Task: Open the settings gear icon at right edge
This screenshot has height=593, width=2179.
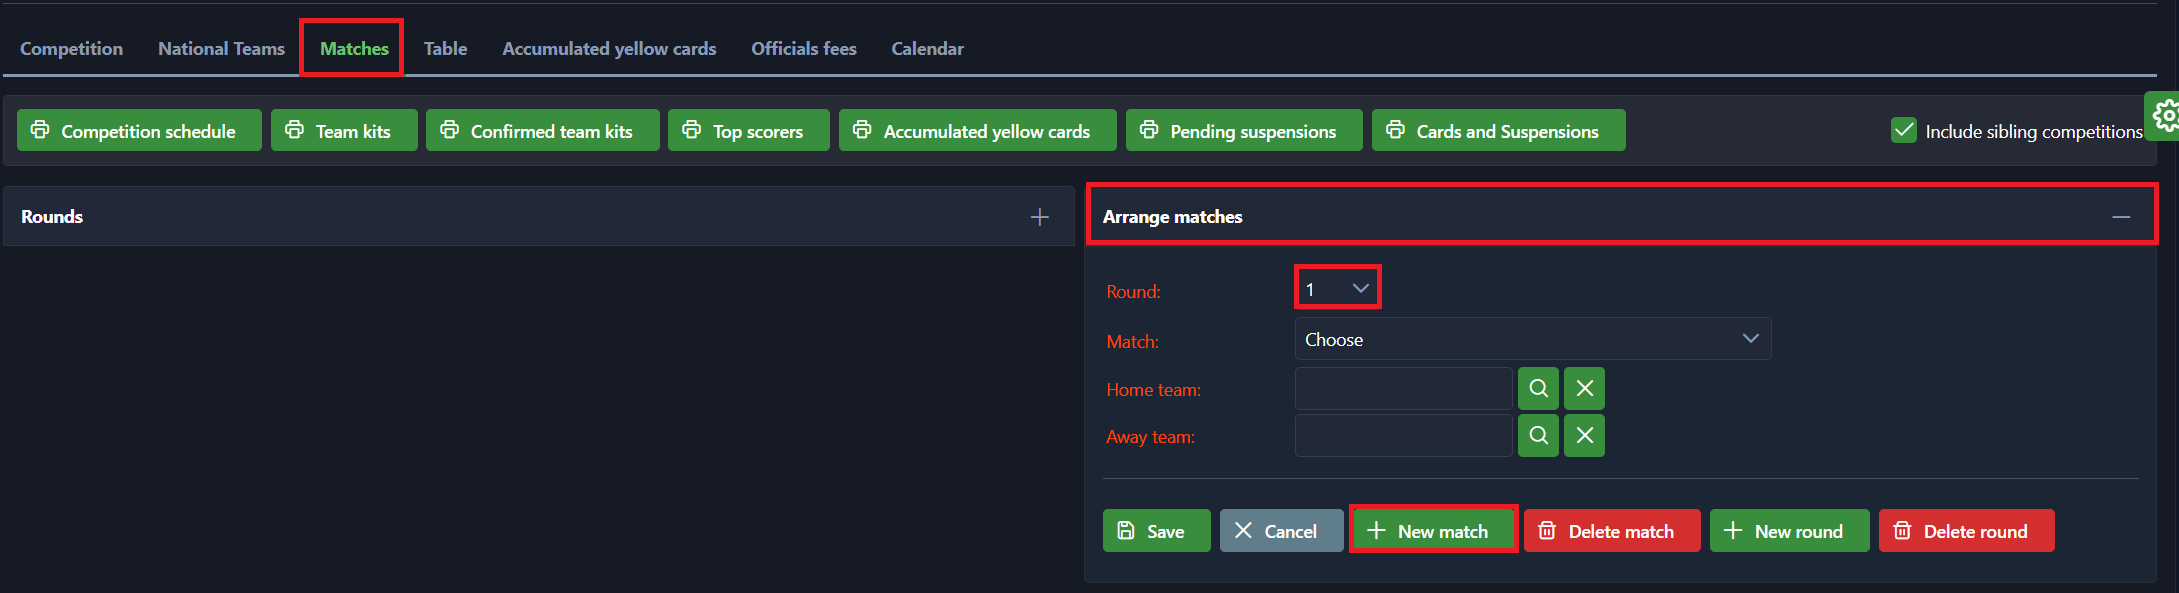Action: pos(2165,116)
